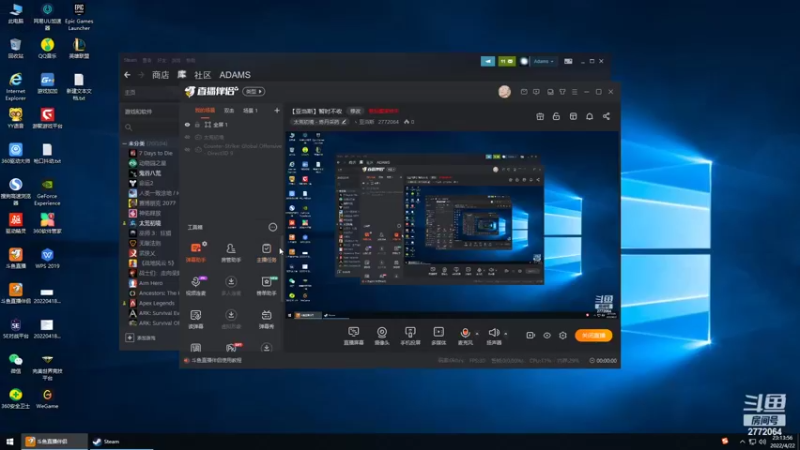800x450 pixels.
Task: Click the user avatar in the companion title bar
Action: pos(505,91)
